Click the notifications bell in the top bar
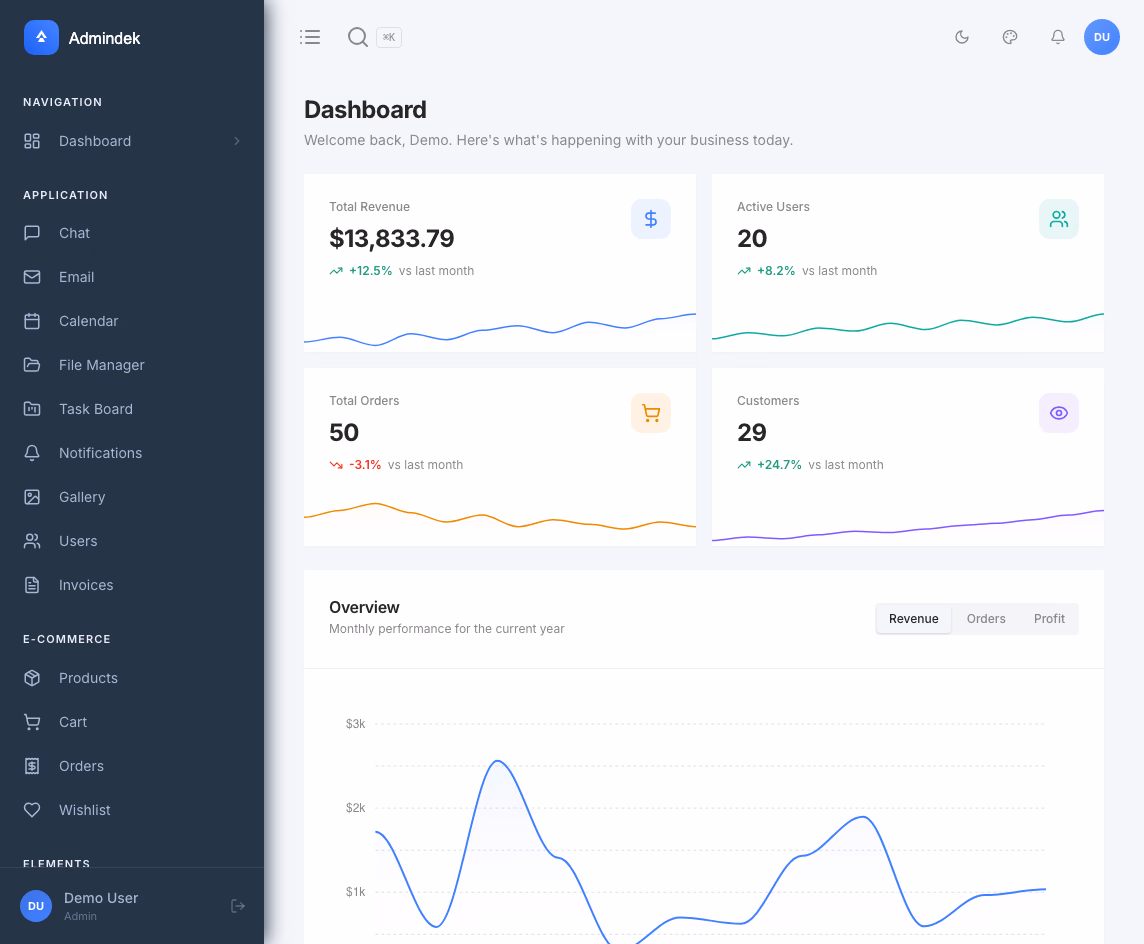The height and width of the screenshot is (944, 1144). (1057, 37)
